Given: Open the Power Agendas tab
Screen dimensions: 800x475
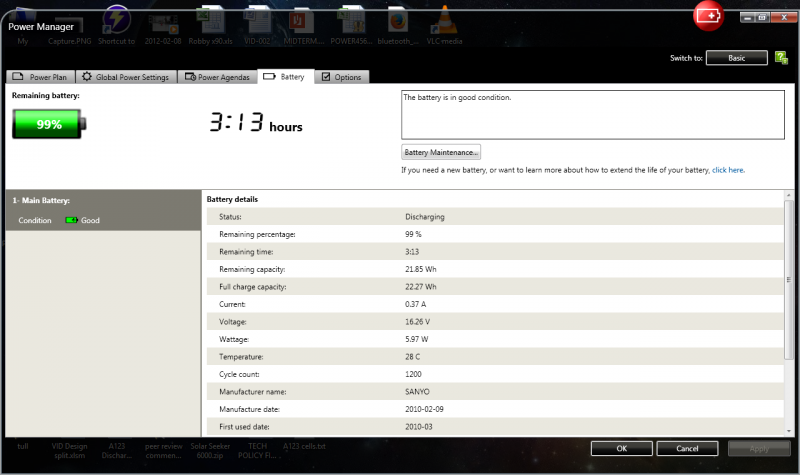Looking at the screenshot, I should [218, 77].
